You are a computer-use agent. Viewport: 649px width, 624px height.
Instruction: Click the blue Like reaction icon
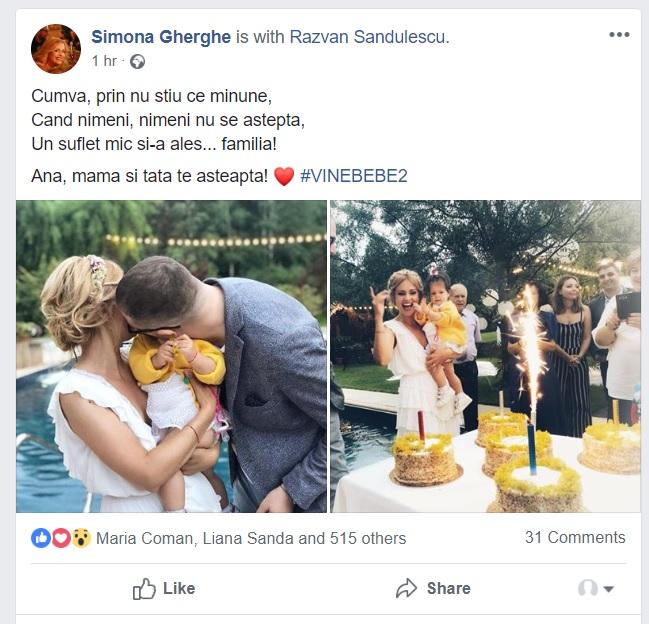coord(41,538)
